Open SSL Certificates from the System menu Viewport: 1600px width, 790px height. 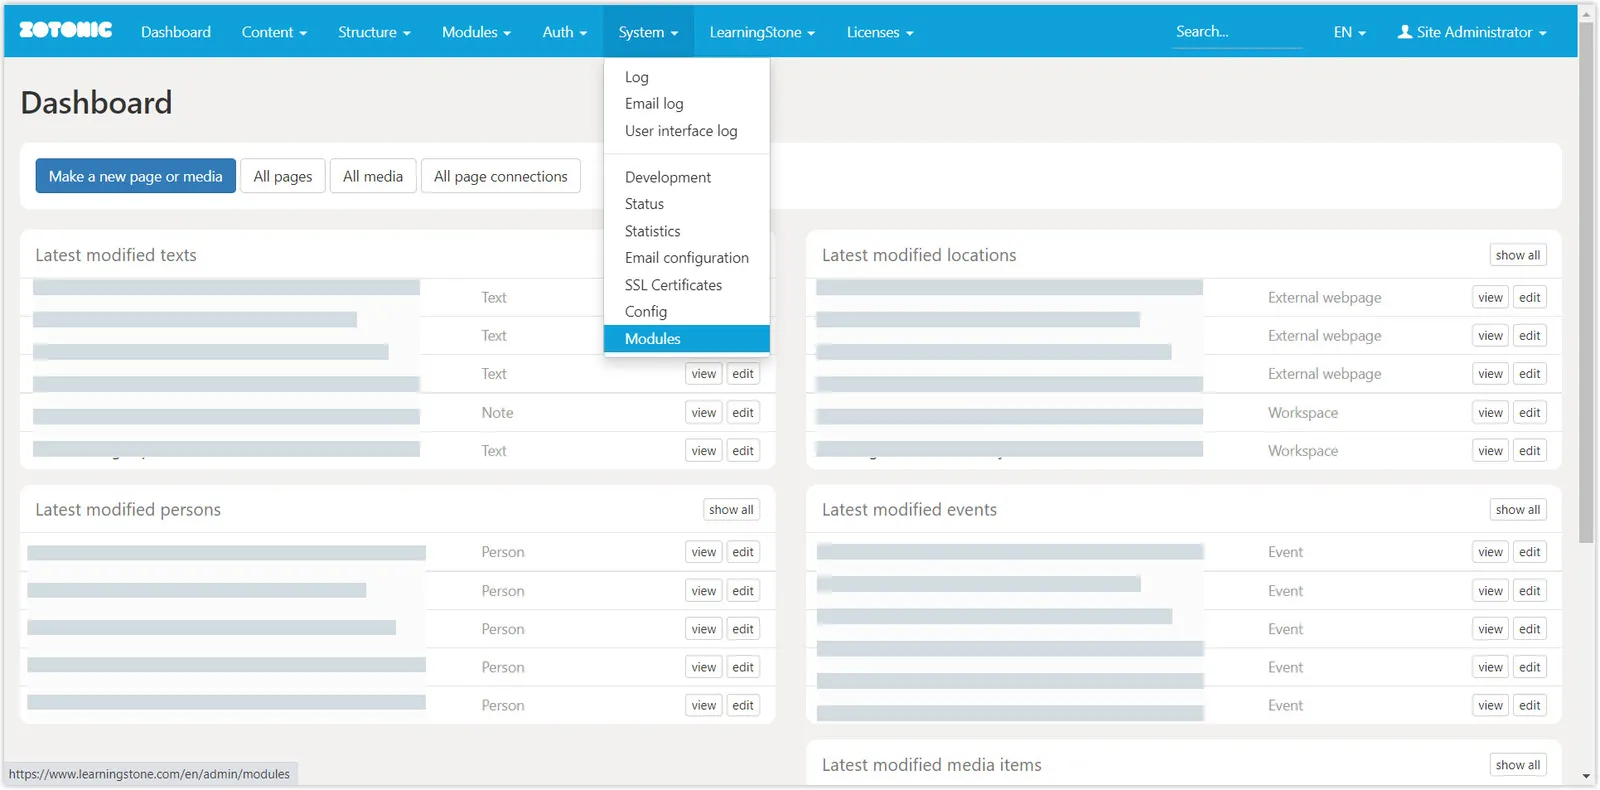[673, 285]
